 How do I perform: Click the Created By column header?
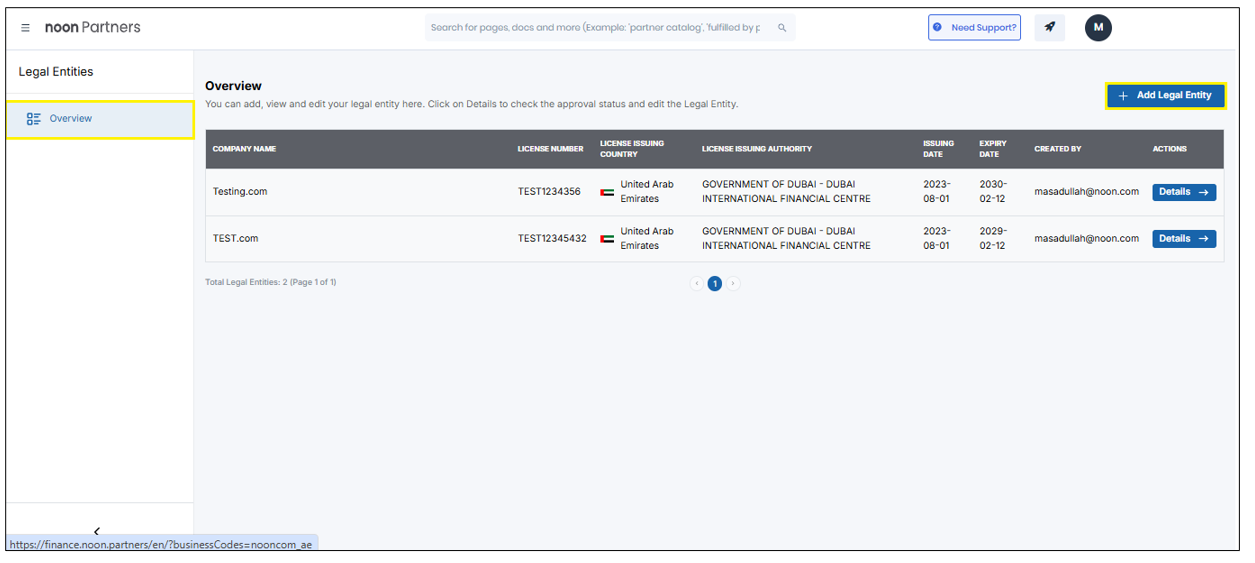click(1058, 149)
